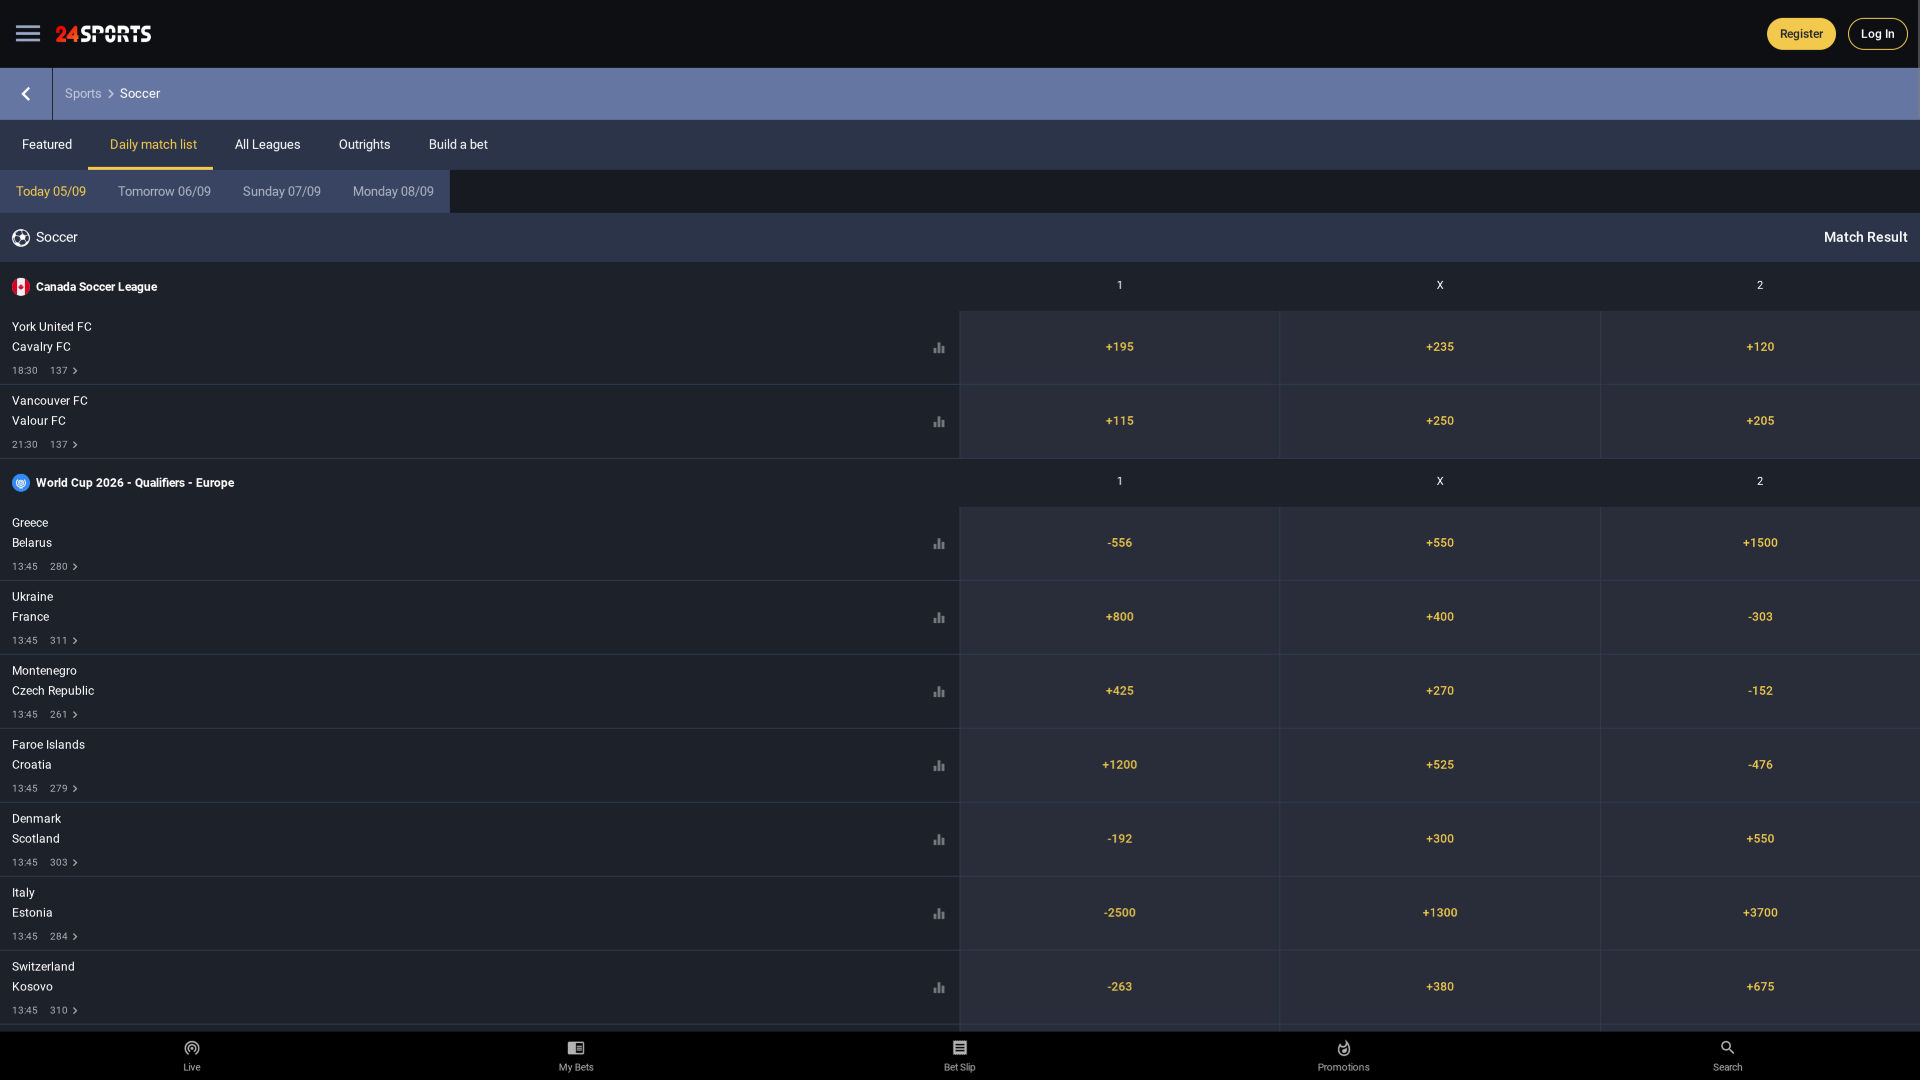Open statistics for Ukraine vs France
Viewport: 1920px width, 1080px height.
point(938,617)
